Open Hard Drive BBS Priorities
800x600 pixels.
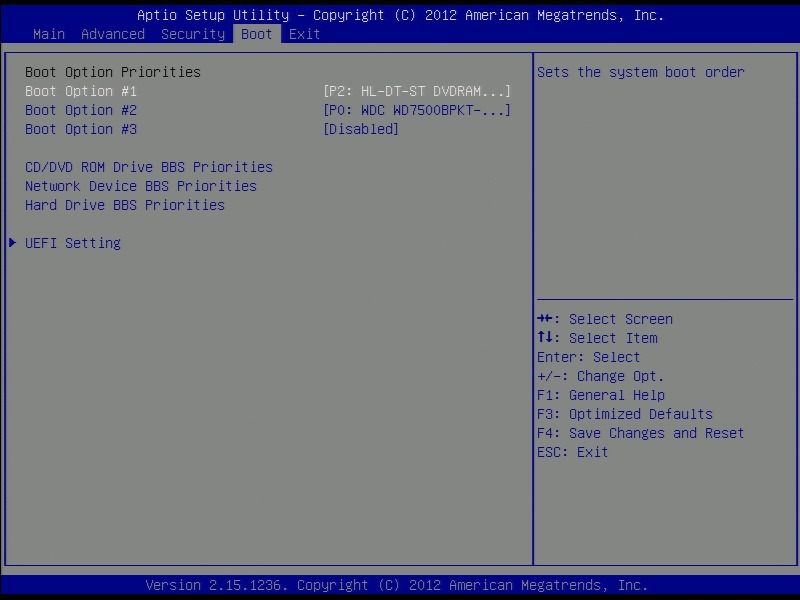(125, 205)
